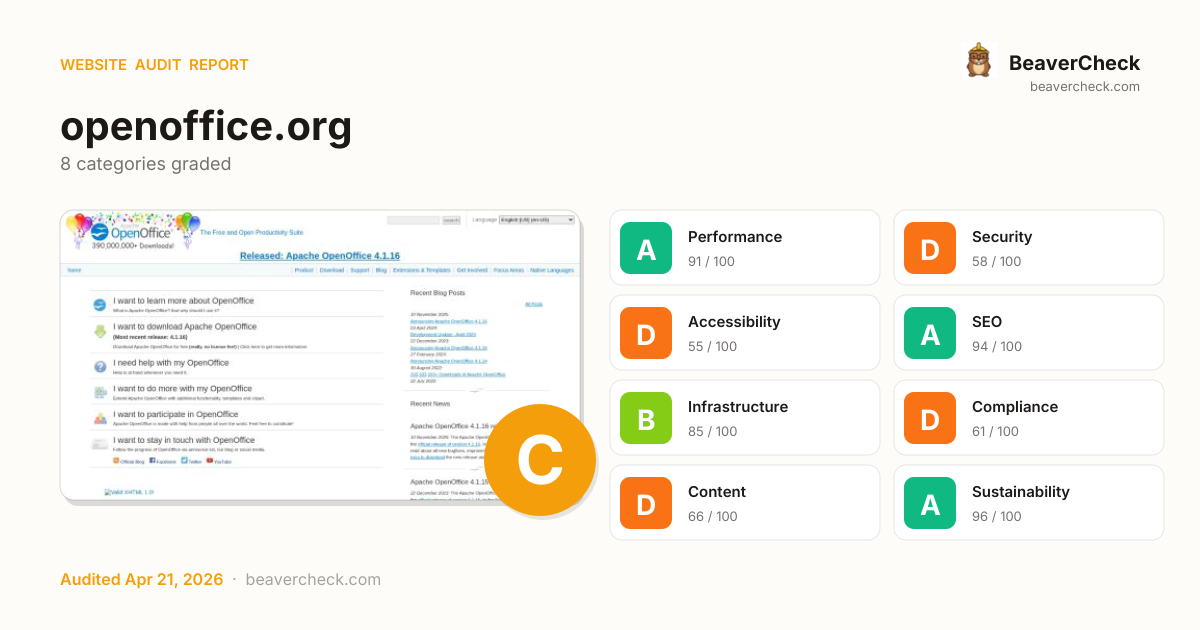Click the Sustainability grade A badge
The image size is (1200, 630).
pos(930,503)
